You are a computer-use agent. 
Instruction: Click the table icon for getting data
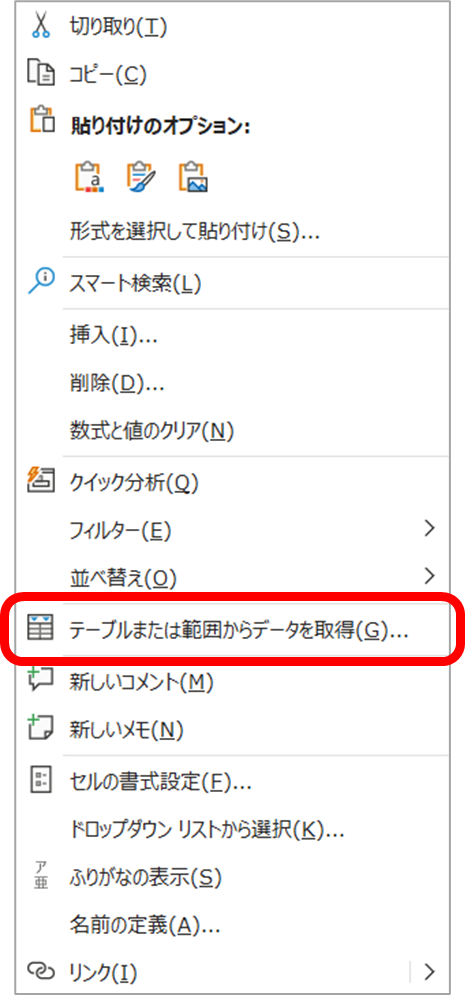click(42, 627)
